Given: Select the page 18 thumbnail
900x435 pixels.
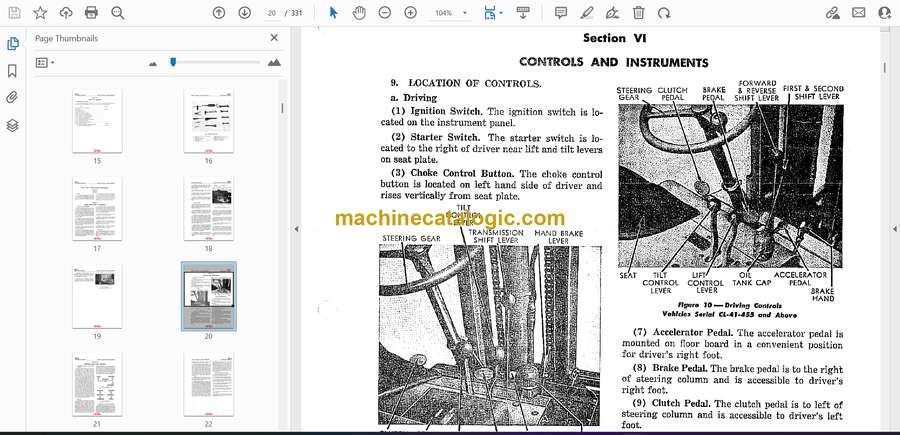Looking at the screenshot, I should (x=208, y=208).
